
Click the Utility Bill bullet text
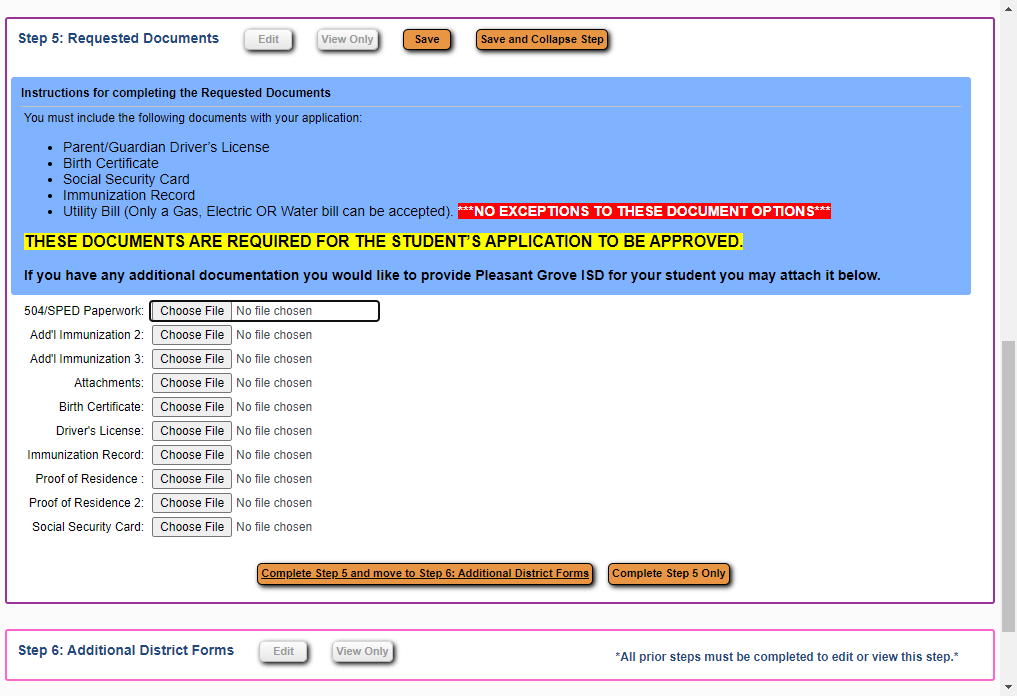click(257, 211)
